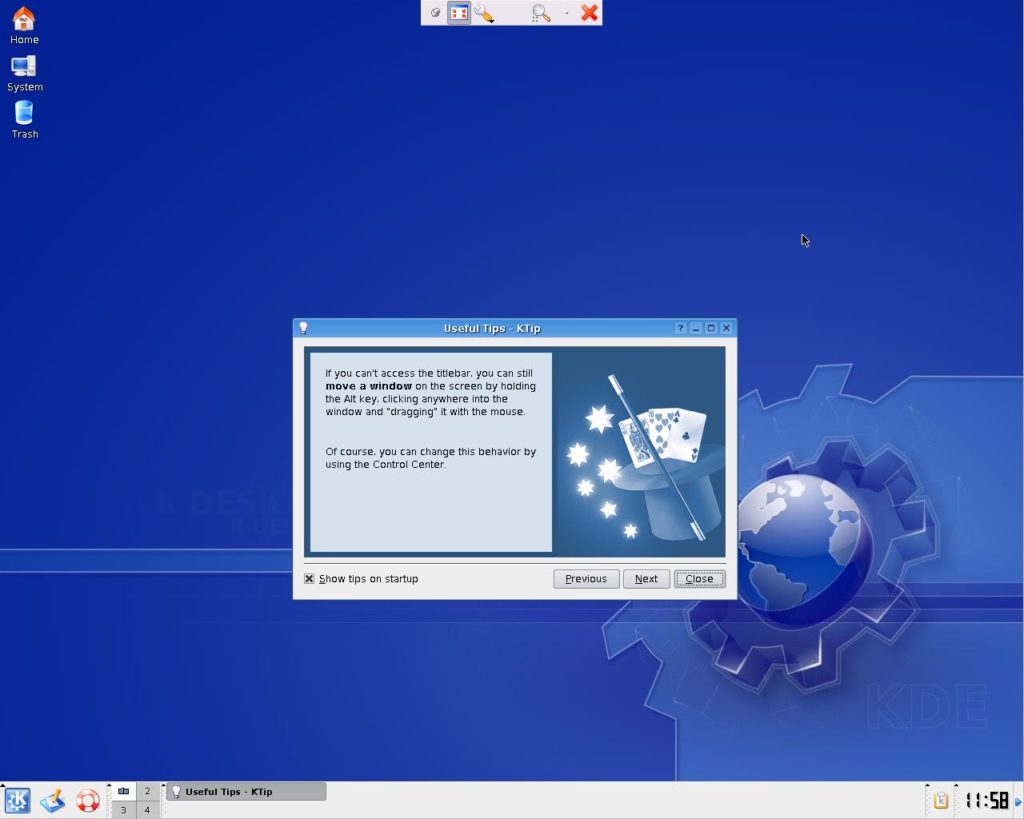The width and height of the screenshot is (1024, 819).
Task: Open the Home desktop icon
Action: click(x=24, y=25)
